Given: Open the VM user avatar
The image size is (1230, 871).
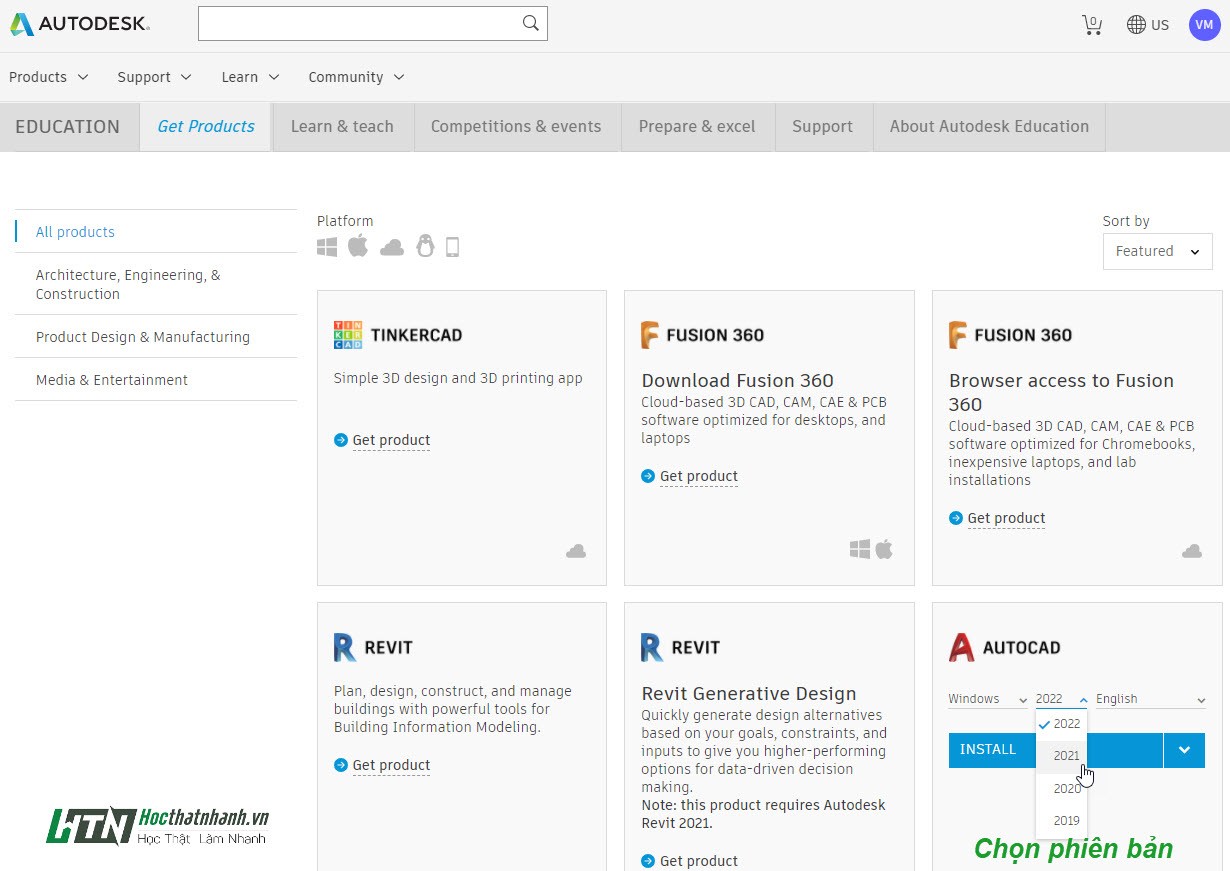Looking at the screenshot, I should click(x=1205, y=25).
